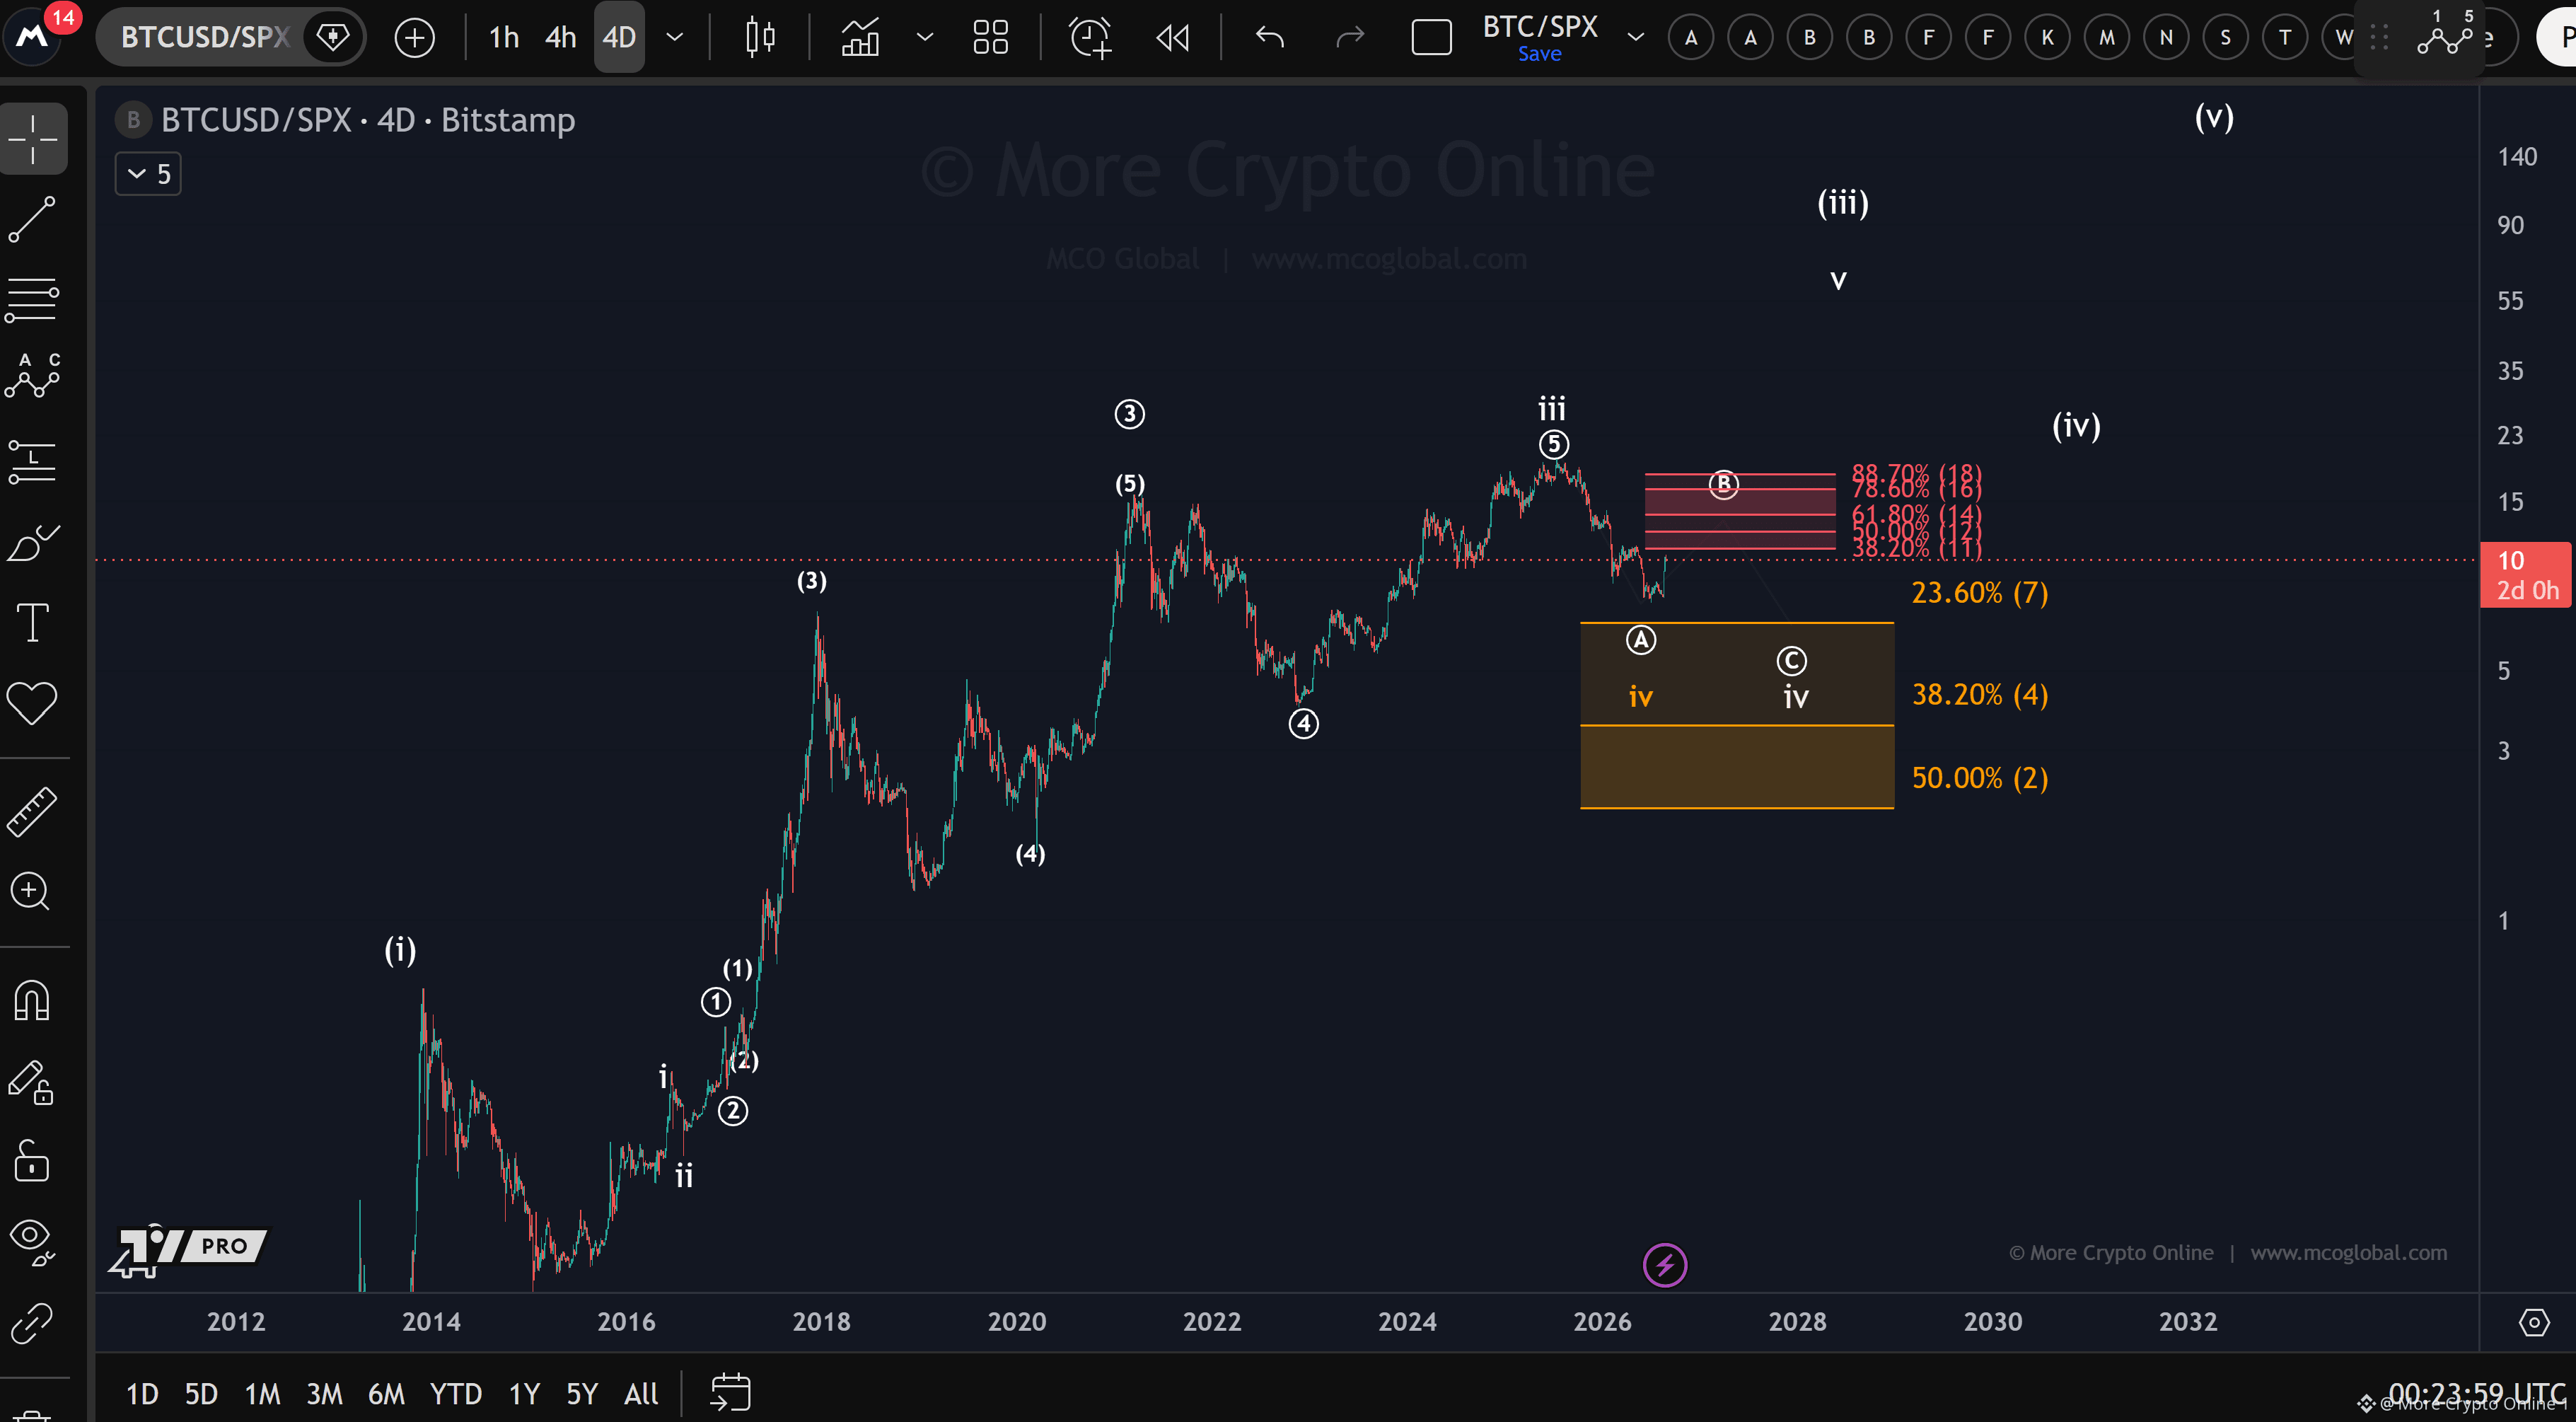The height and width of the screenshot is (1422, 2576).
Task: Toggle magnet mode on
Action: pyautogui.click(x=33, y=1000)
